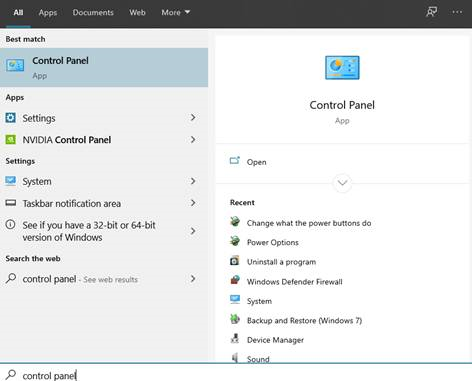Click the Power Options icon in Recent
This screenshot has height=381, width=472.
[x=235, y=241]
